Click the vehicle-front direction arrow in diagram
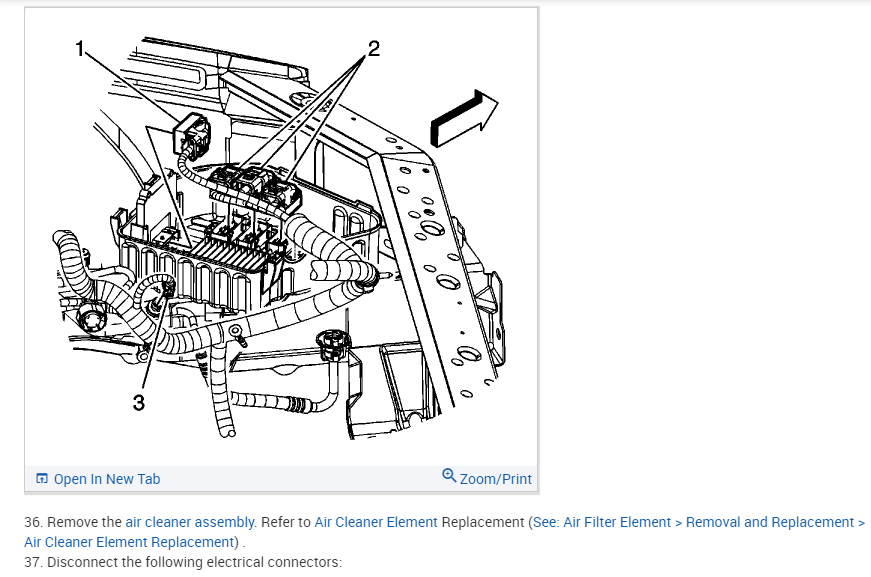Viewport: 871px width, 577px height. pos(464,119)
